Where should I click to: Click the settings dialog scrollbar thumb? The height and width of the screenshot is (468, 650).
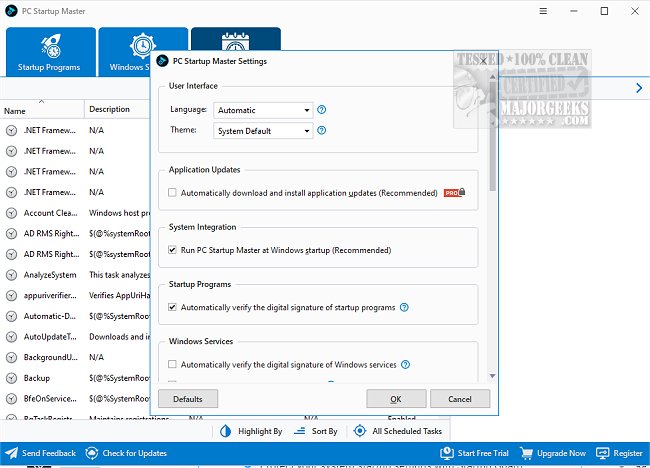[x=492, y=136]
